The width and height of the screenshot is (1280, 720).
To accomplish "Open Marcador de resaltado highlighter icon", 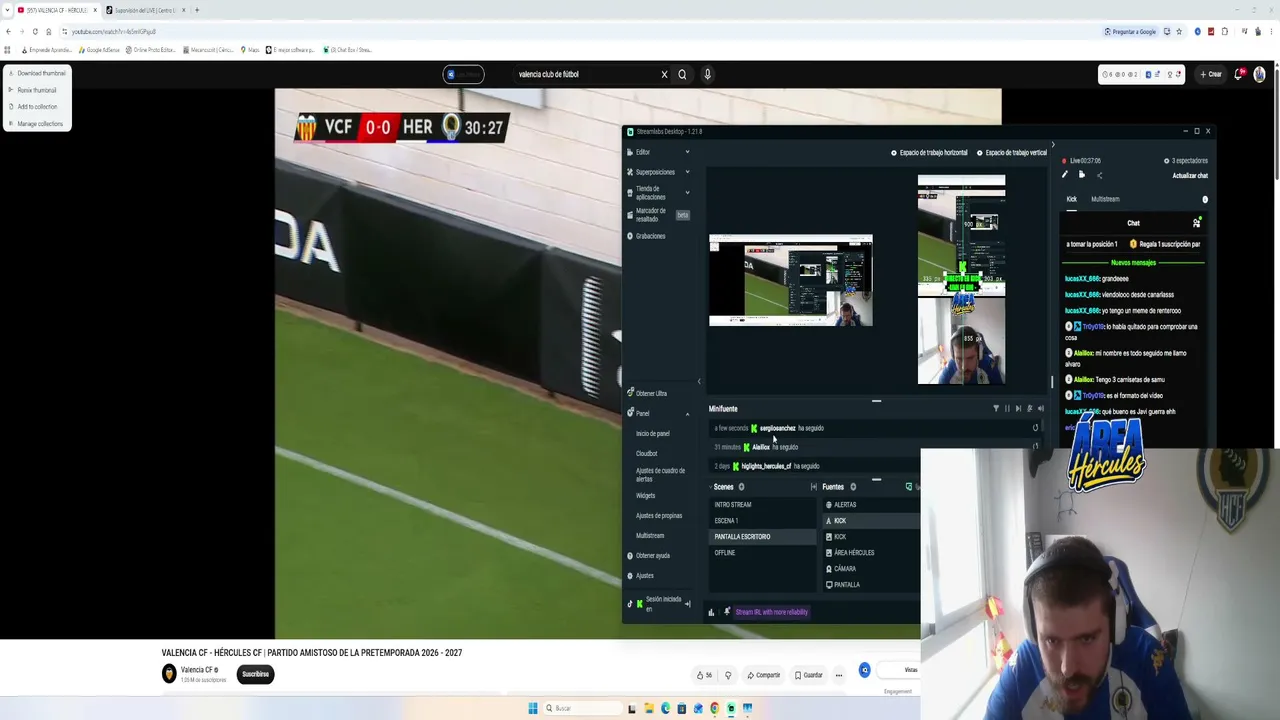I will pos(630,215).
